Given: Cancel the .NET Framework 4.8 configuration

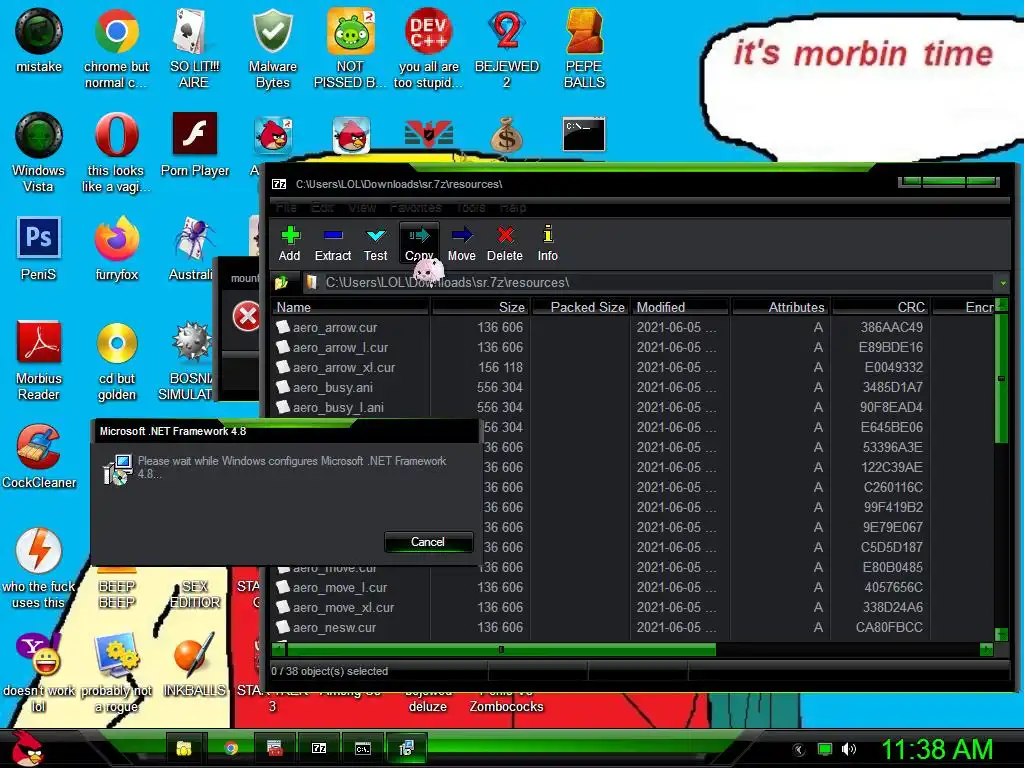Looking at the screenshot, I should click(428, 542).
